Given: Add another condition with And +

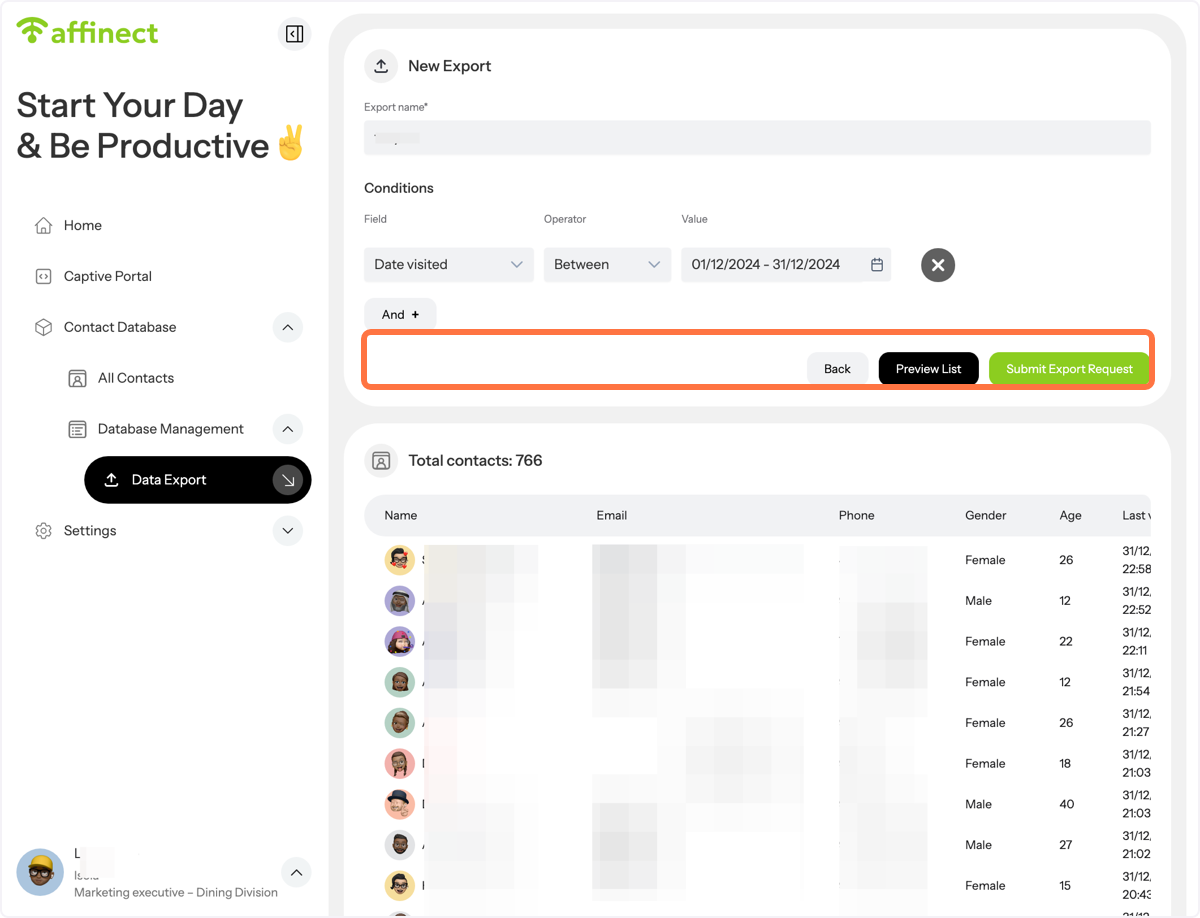Looking at the screenshot, I should click(400, 314).
